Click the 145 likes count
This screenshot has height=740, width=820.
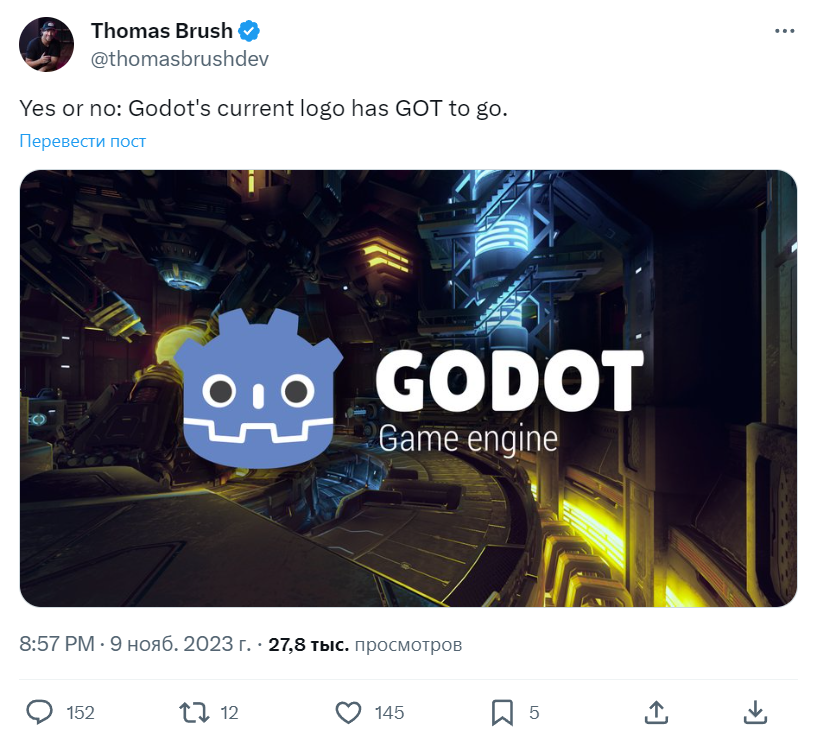(389, 713)
